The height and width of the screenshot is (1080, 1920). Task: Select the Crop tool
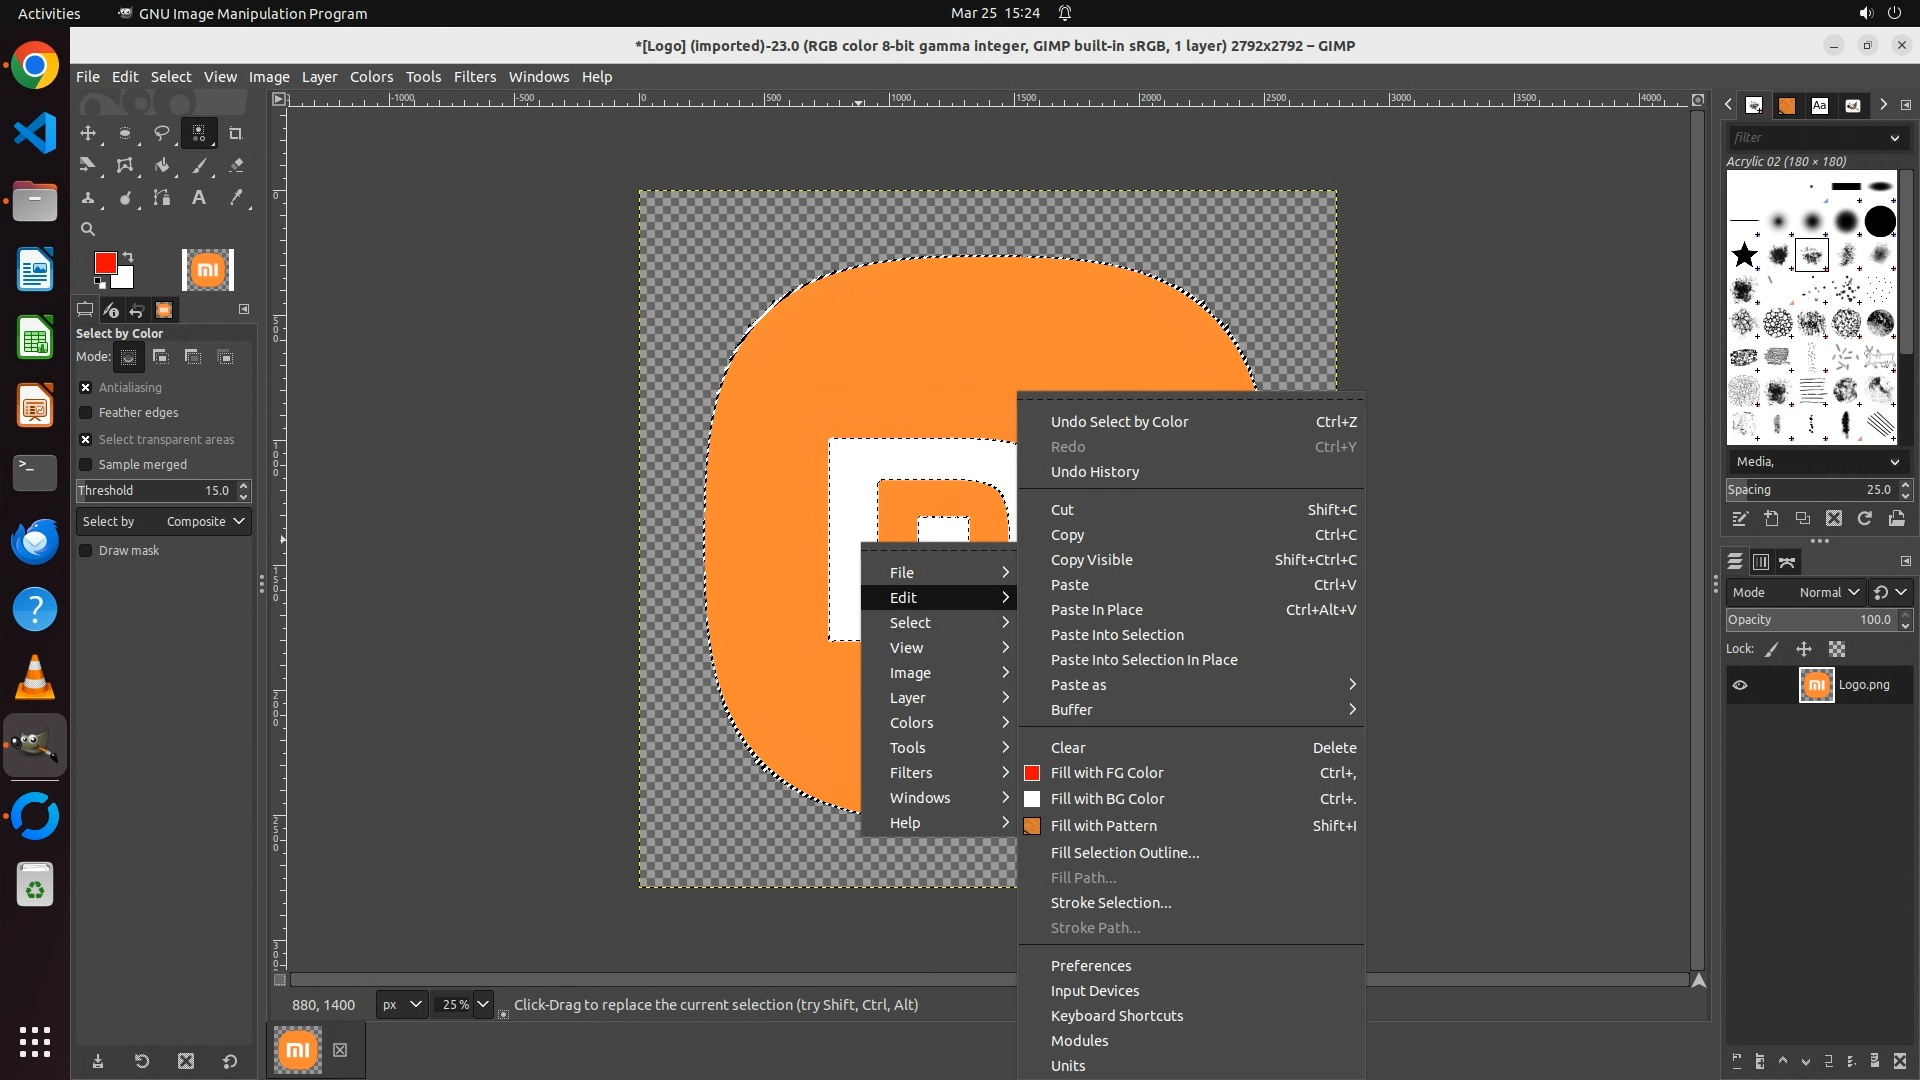236,133
